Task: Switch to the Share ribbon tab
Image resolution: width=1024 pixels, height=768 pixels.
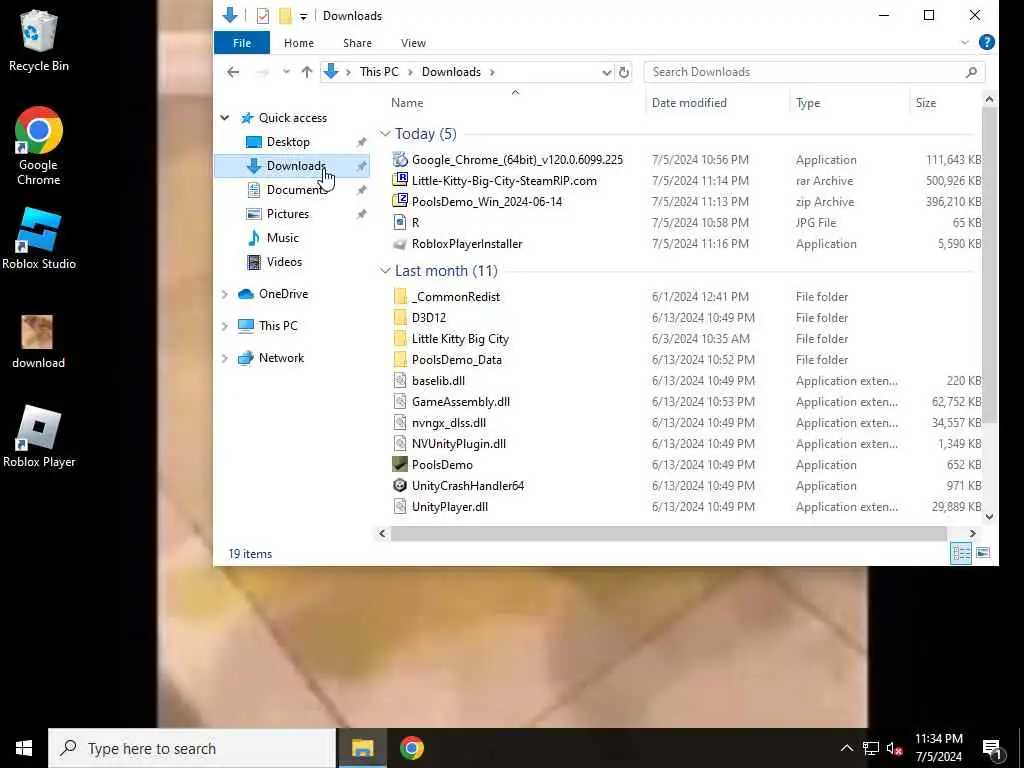Action: (x=357, y=43)
